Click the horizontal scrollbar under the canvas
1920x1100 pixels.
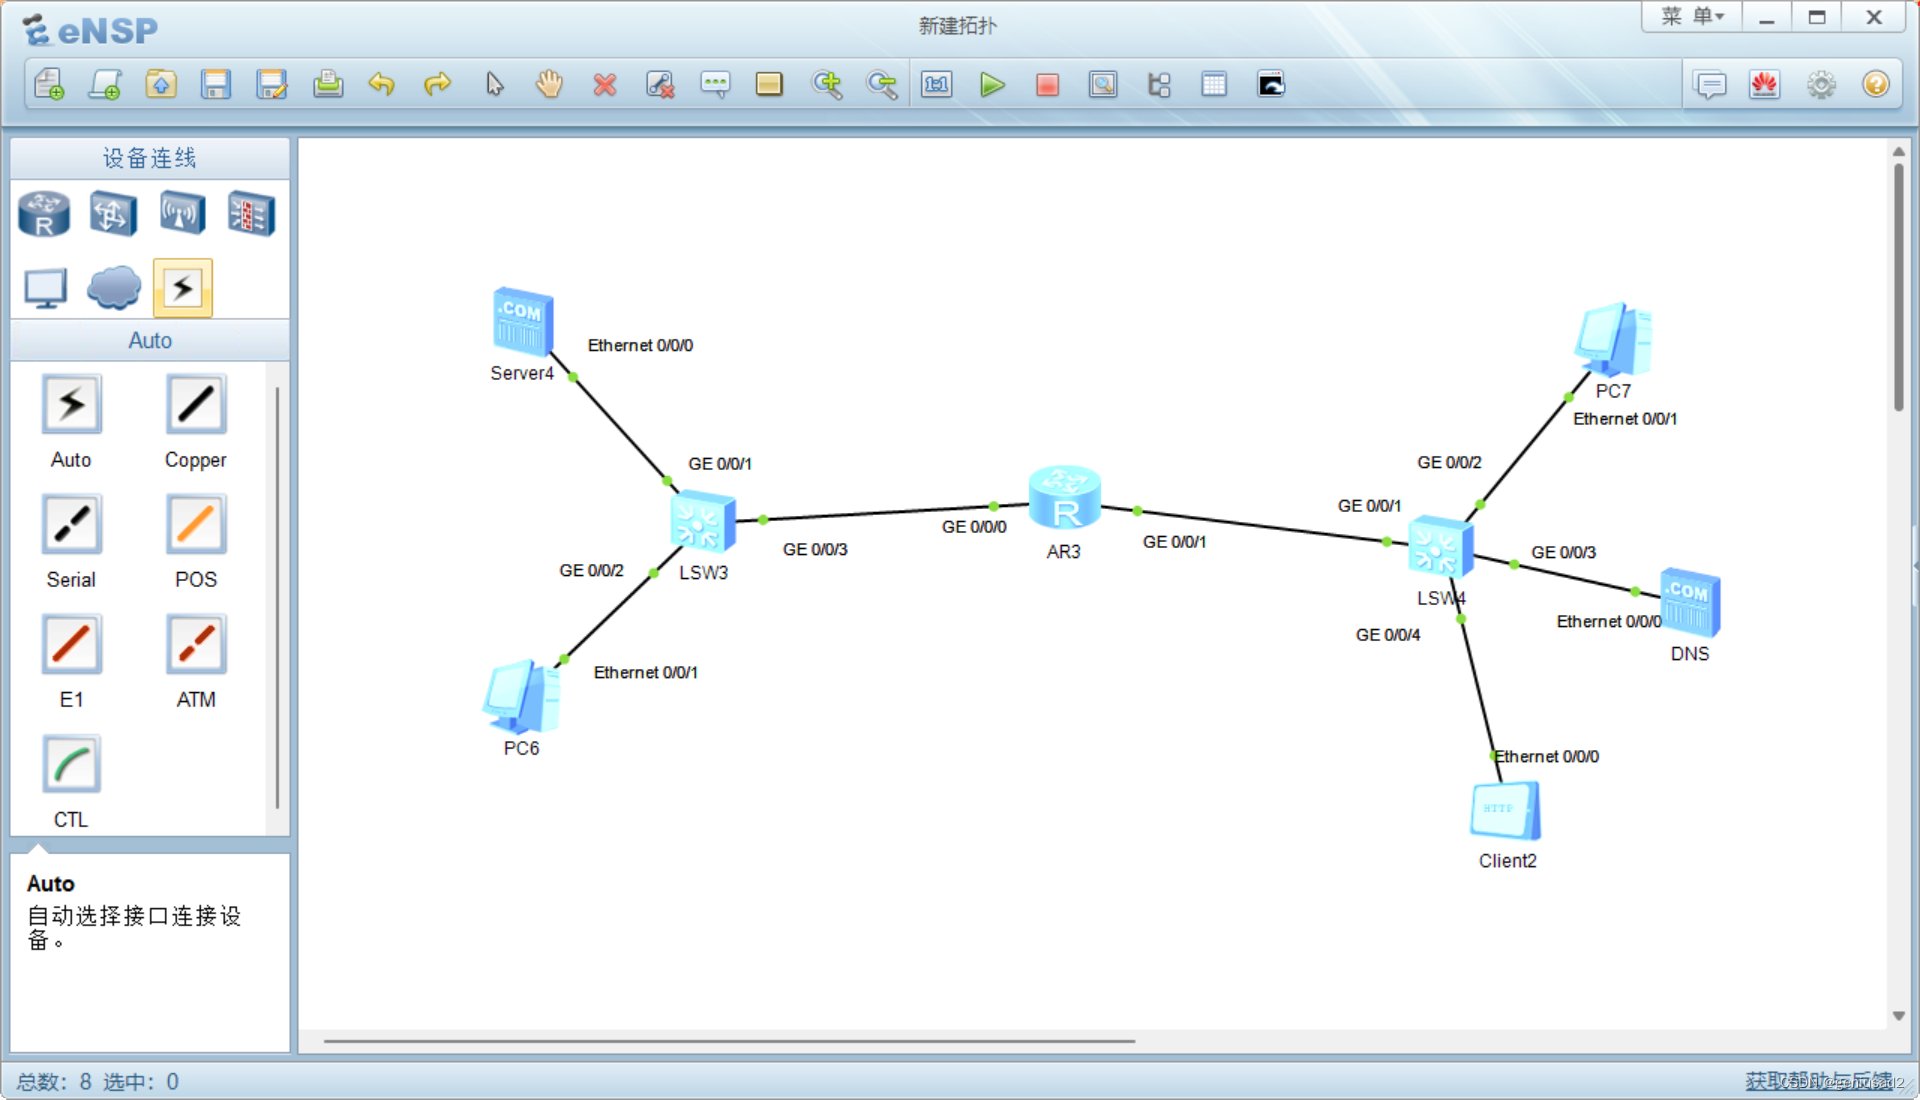click(x=729, y=1041)
